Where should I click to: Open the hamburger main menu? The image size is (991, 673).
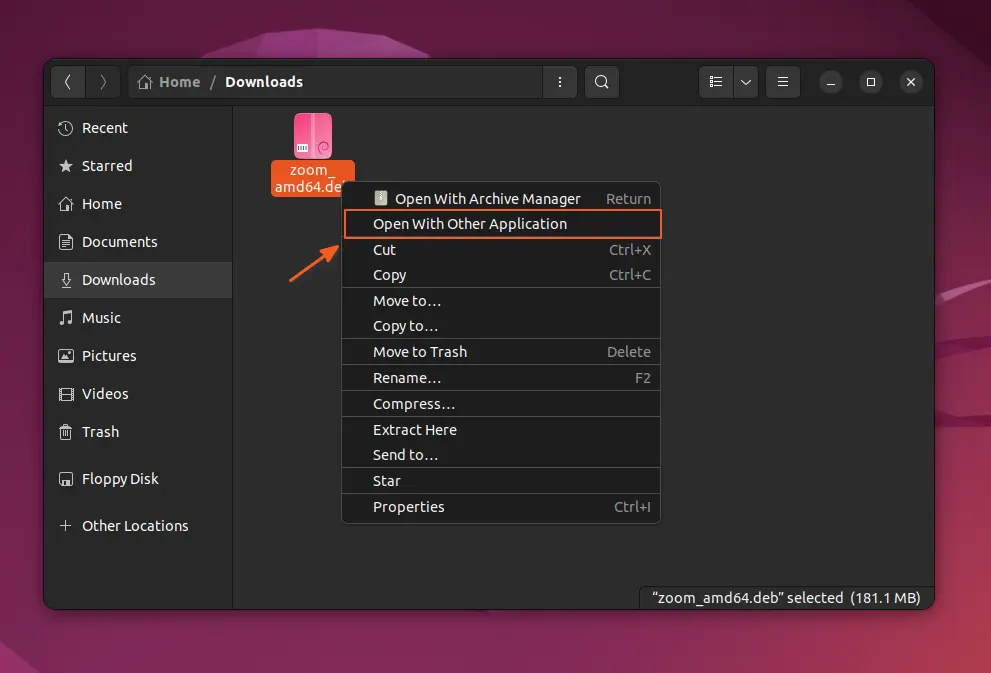point(783,82)
